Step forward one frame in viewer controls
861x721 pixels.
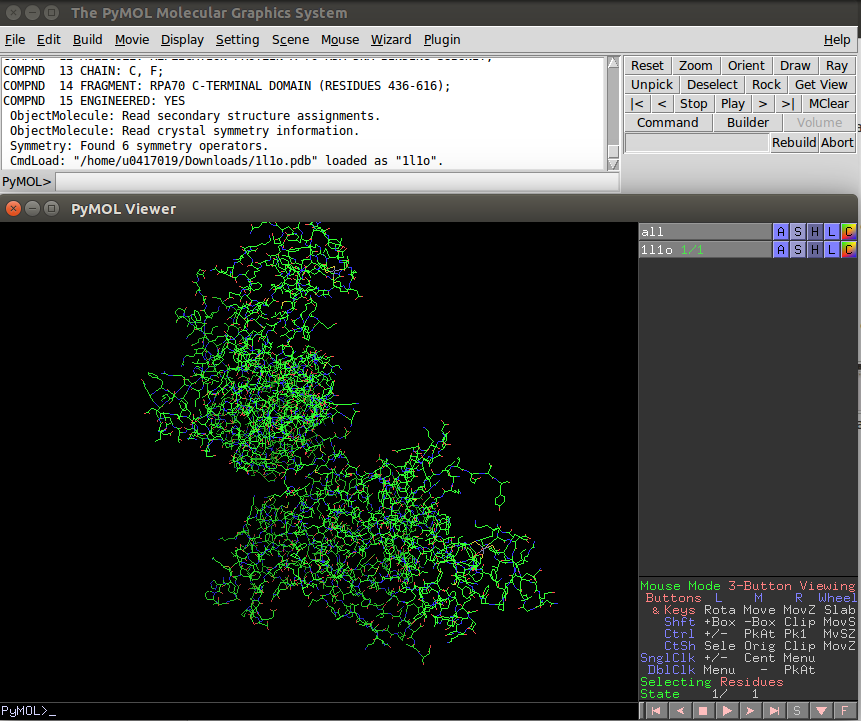click(750, 711)
